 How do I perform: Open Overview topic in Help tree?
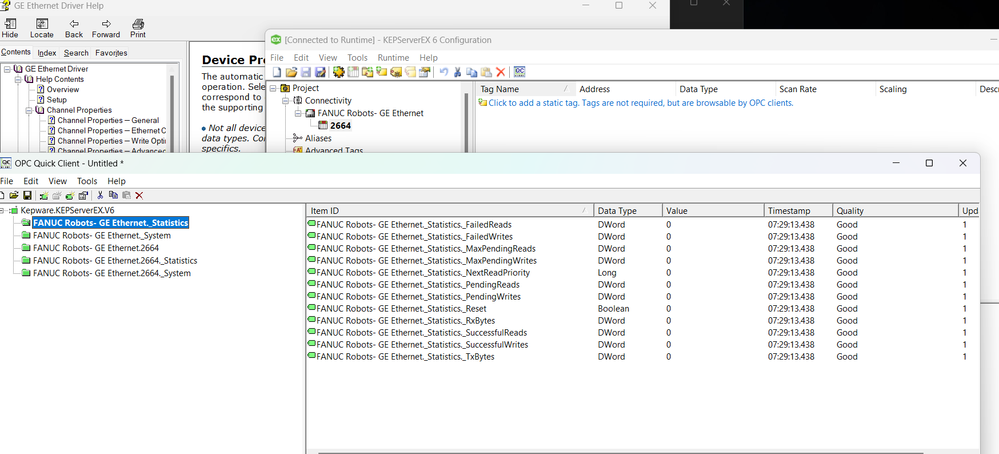coord(62,89)
